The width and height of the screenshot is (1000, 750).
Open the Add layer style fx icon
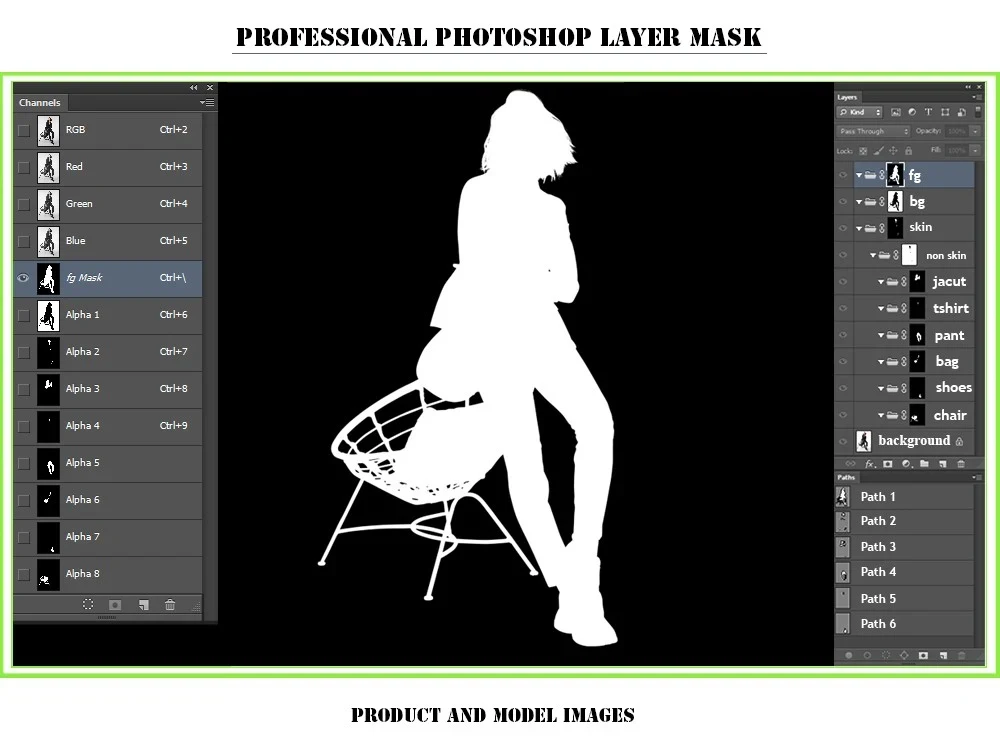tap(868, 463)
